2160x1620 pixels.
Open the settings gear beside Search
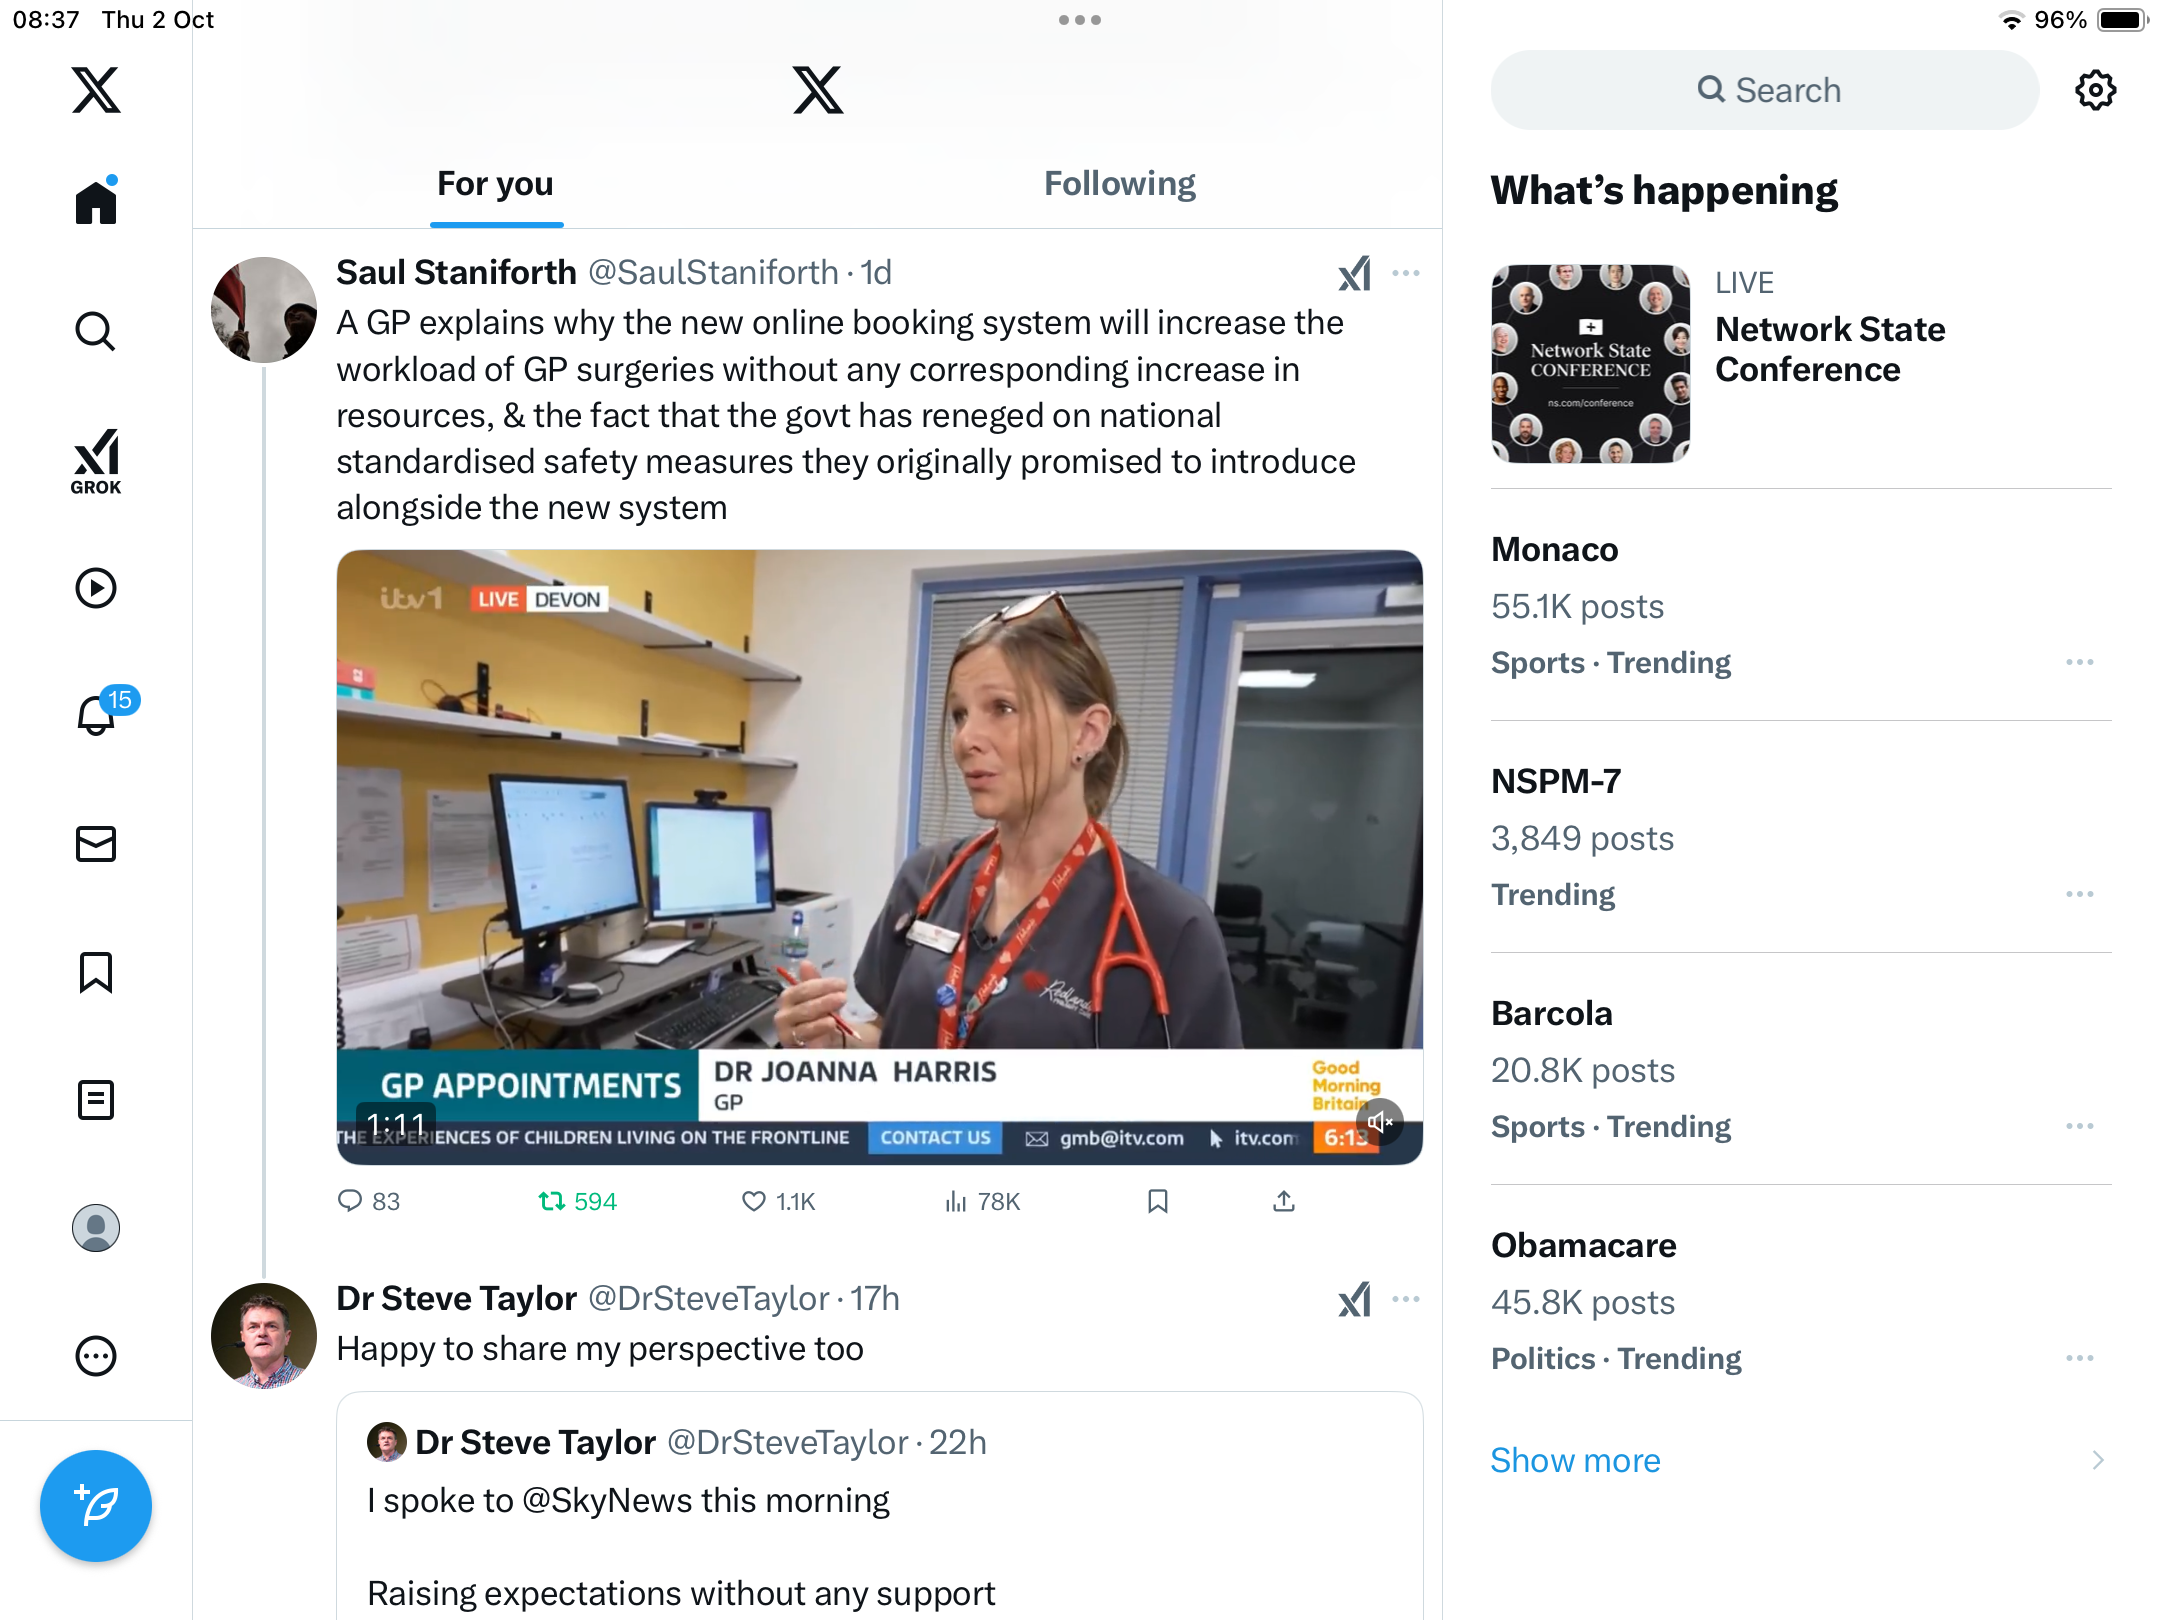[x=2095, y=90]
